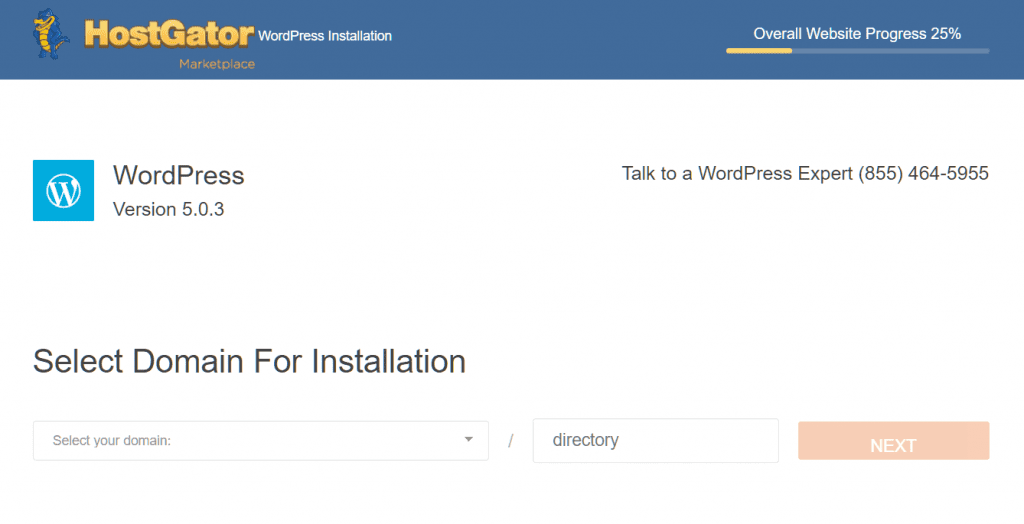The height and width of the screenshot is (524, 1024).
Task: Click the HostGator logo text
Action: pos(168,34)
